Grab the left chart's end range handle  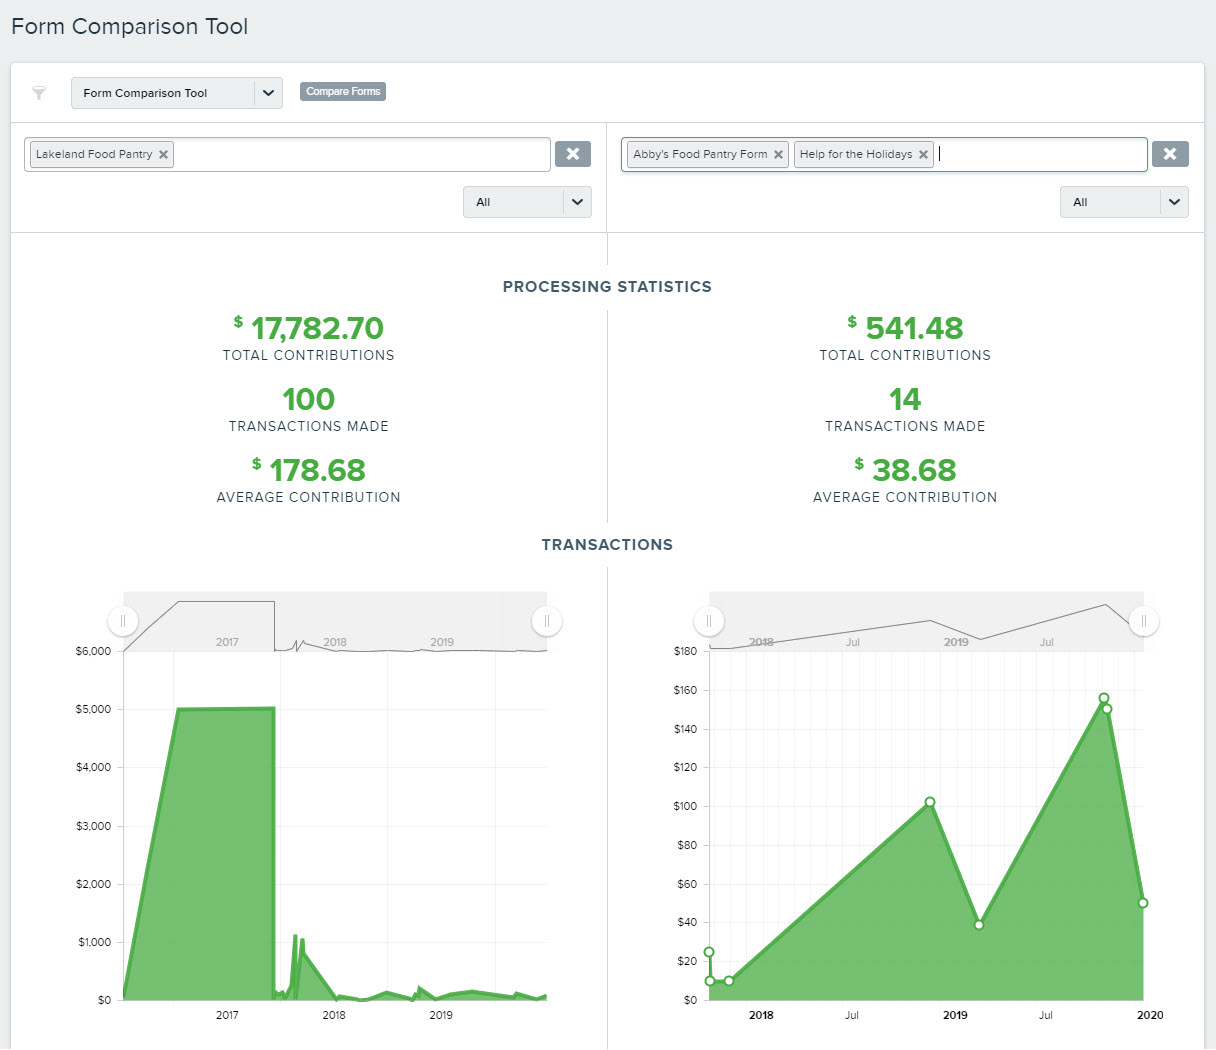point(547,621)
